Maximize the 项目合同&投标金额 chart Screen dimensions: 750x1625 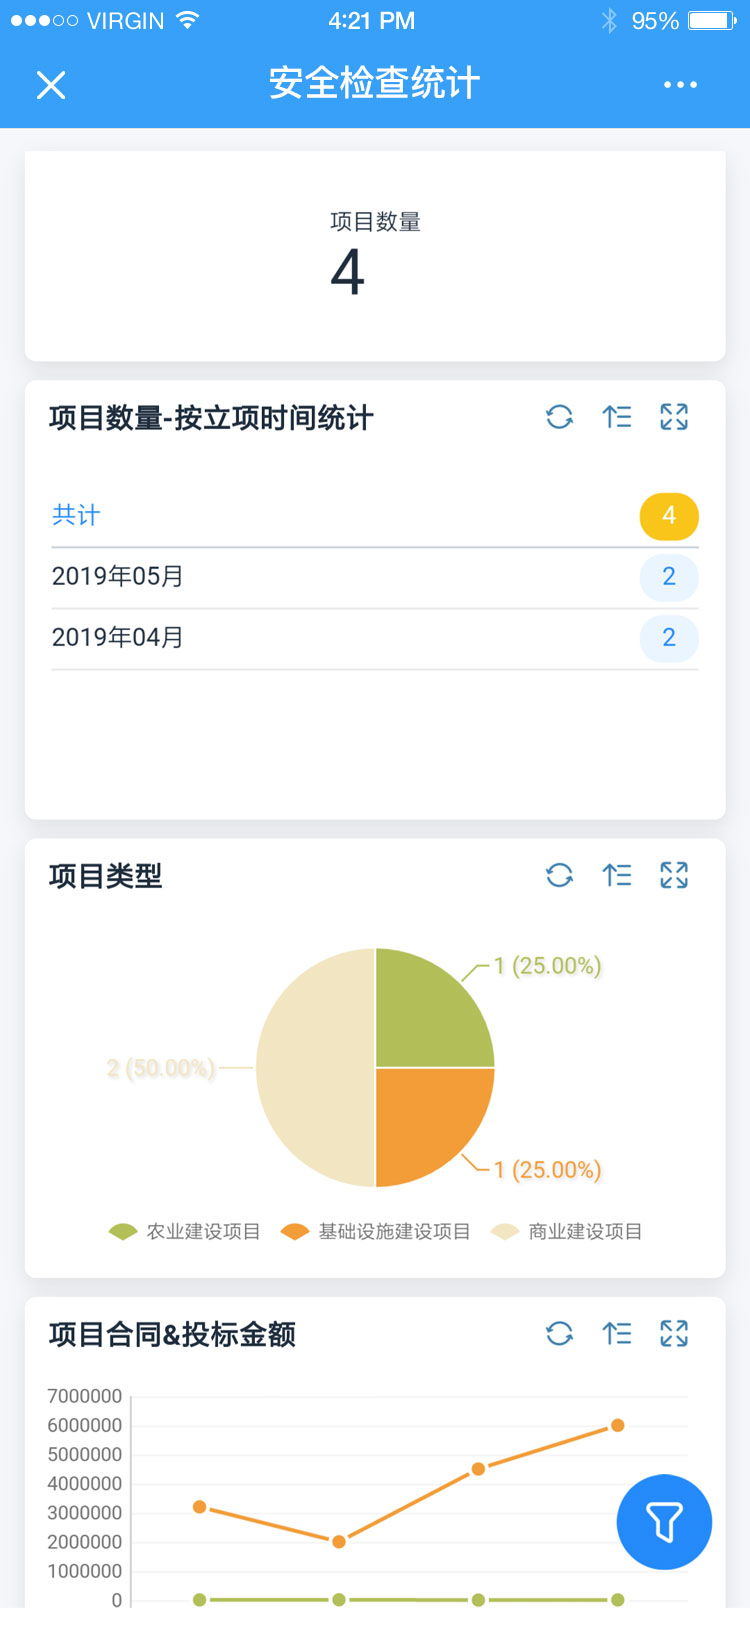coord(674,1334)
